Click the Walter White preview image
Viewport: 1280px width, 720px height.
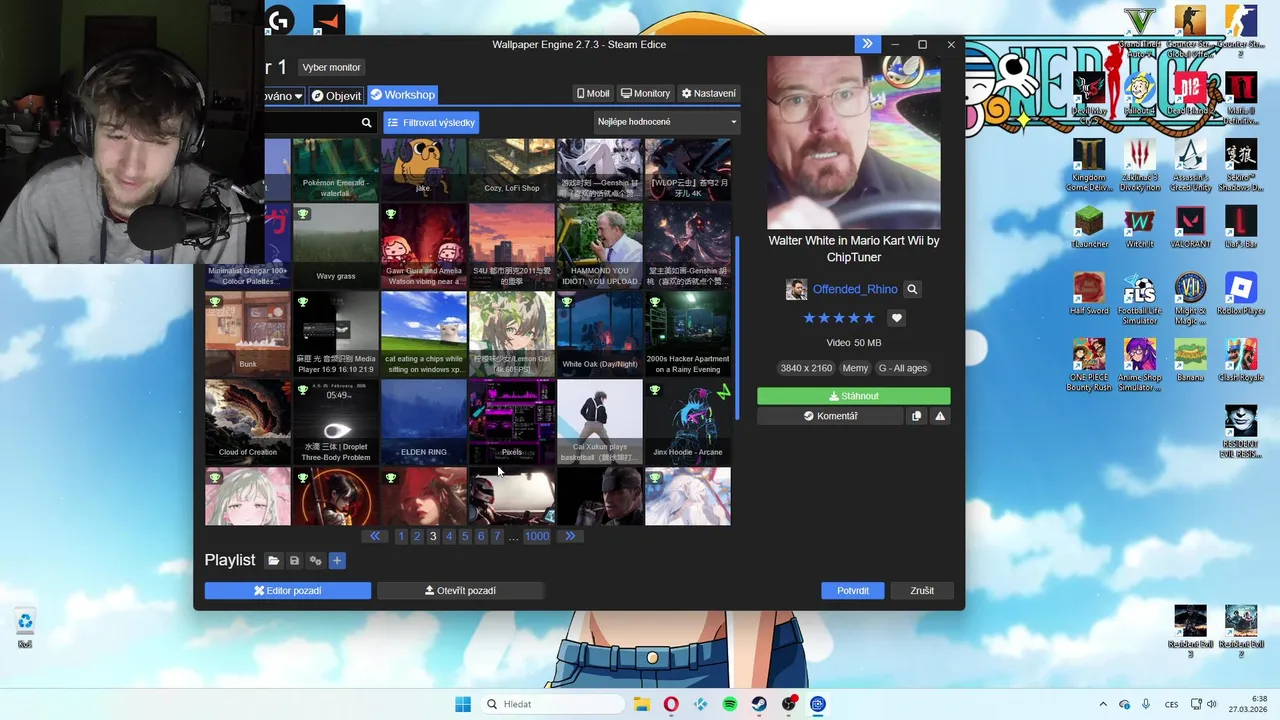854,143
